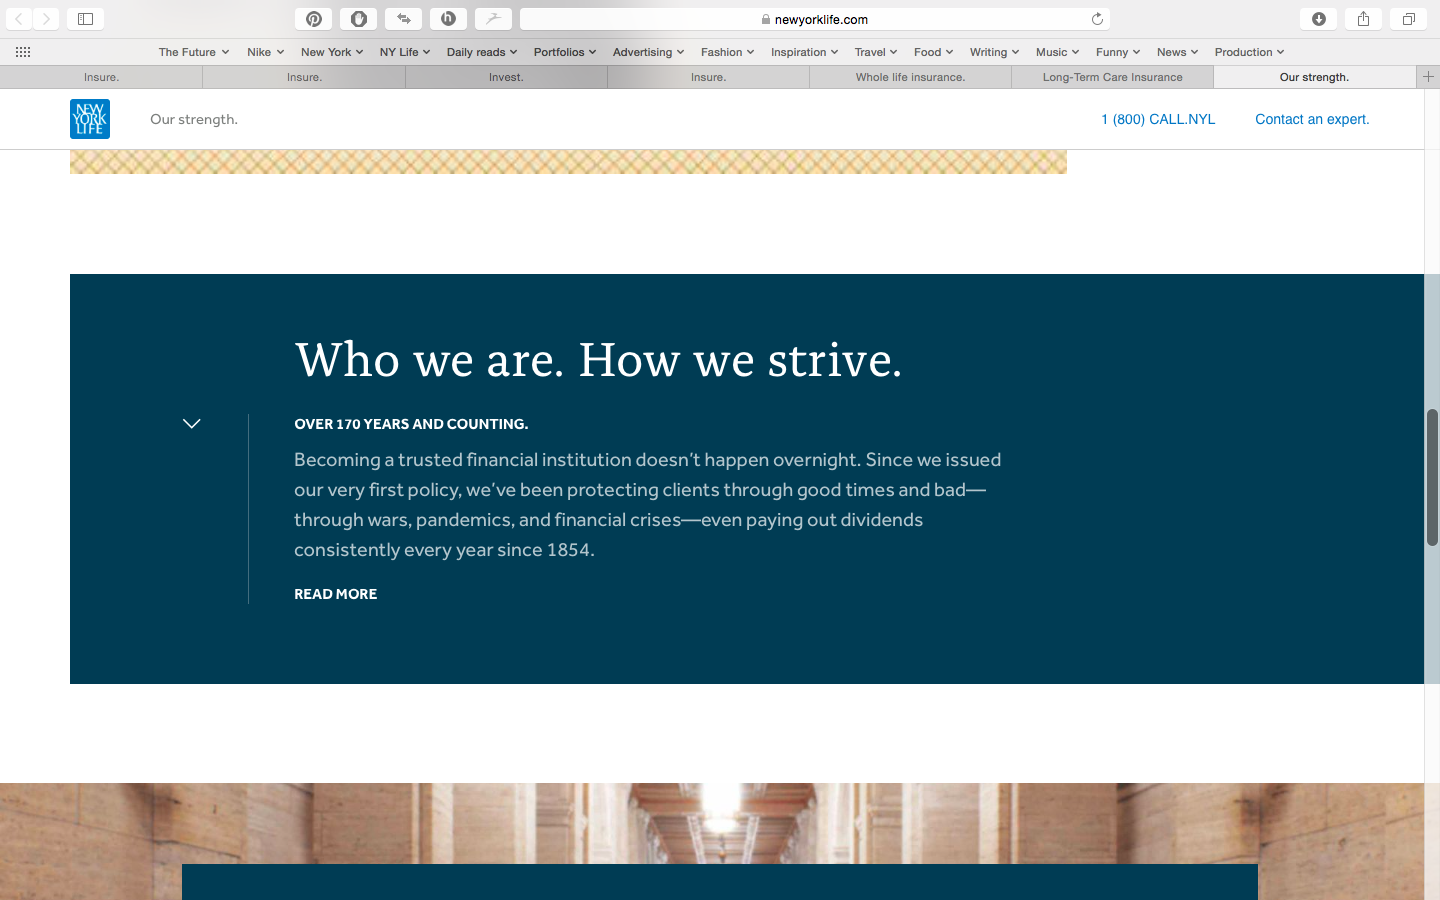Switch to the Invest. tab
This screenshot has height=900, width=1440.
(x=506, y=77)
